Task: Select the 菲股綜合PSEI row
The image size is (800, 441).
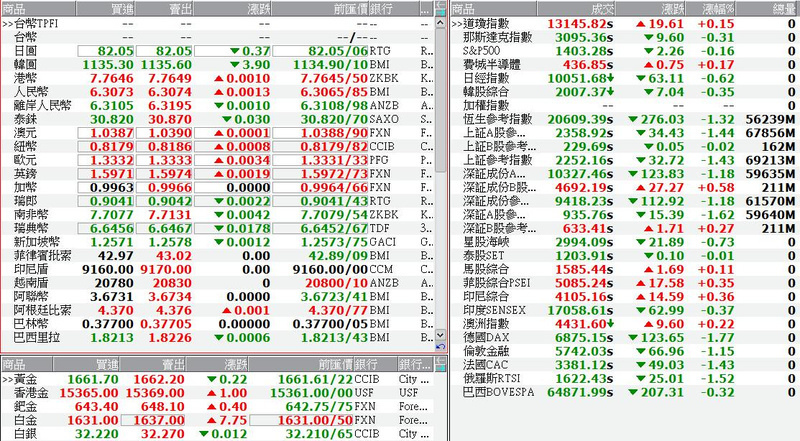Action: coord(625,283)
